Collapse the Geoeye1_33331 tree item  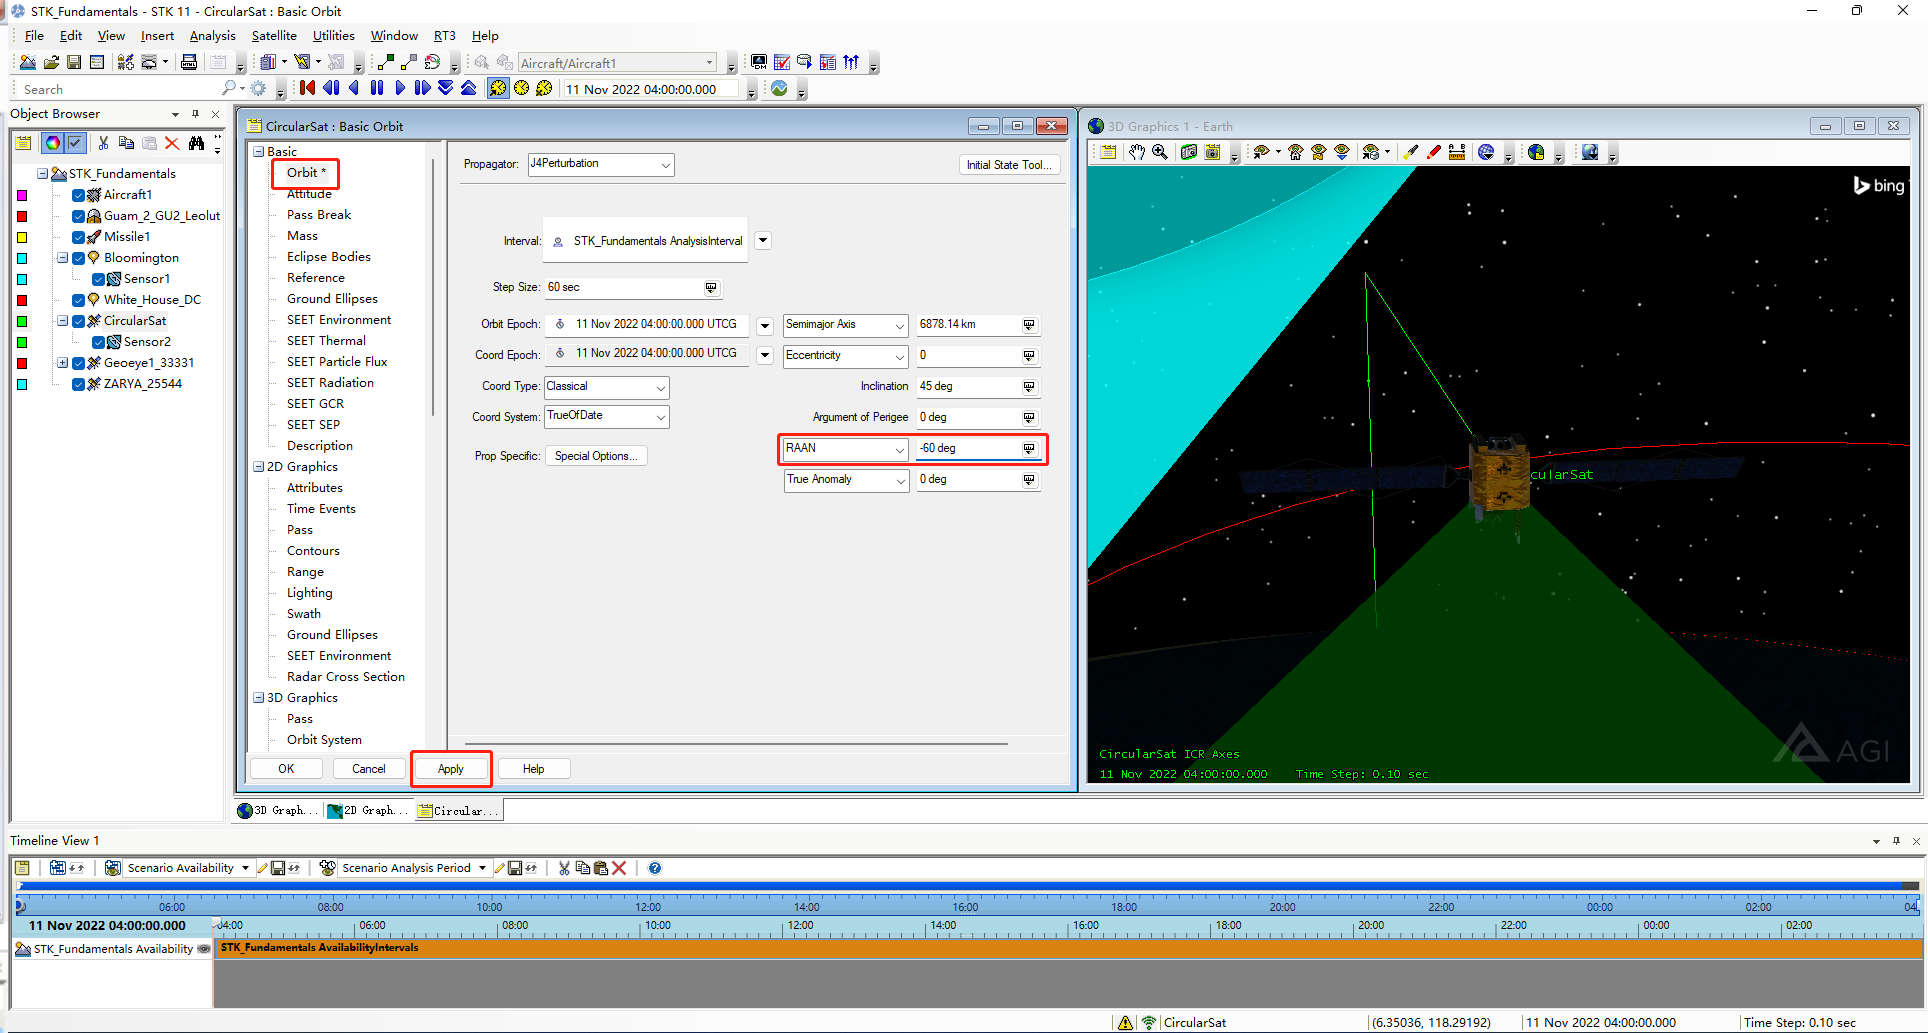62,363
